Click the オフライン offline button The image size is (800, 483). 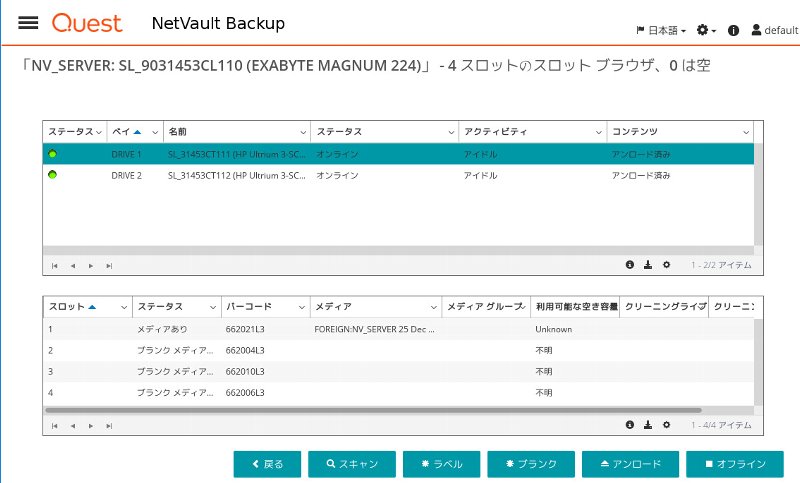735,464
